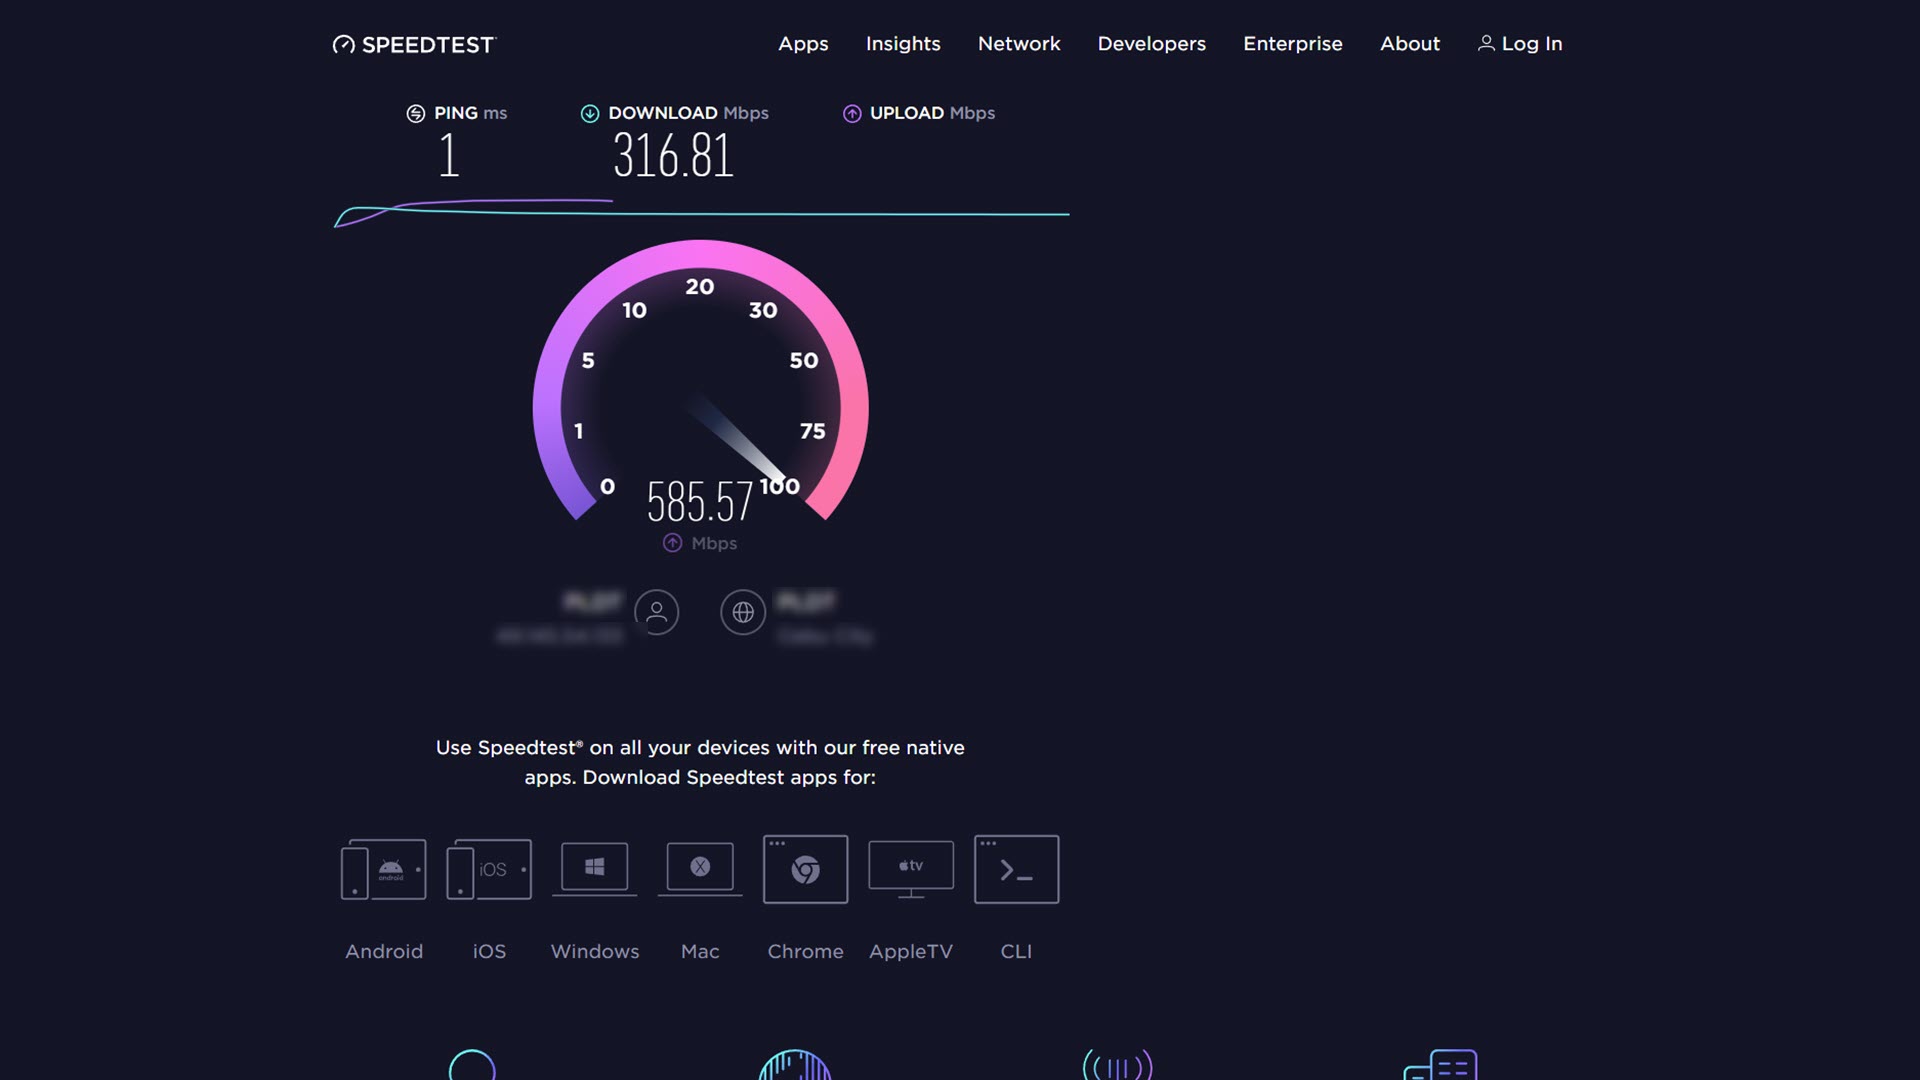Open the Apps menu
Viewport: 1920px width, 1080px height.
pyautogui.click(x=803, y=44)
